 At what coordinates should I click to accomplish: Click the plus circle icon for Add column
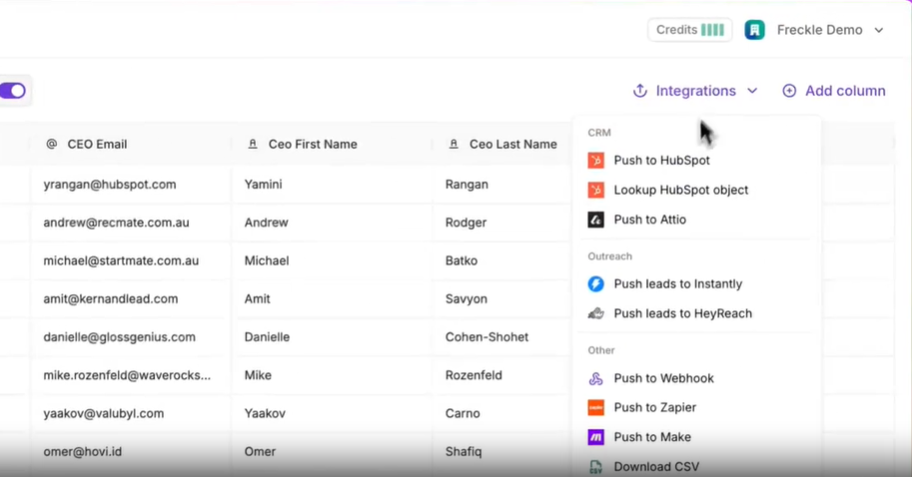pos(789,91)
